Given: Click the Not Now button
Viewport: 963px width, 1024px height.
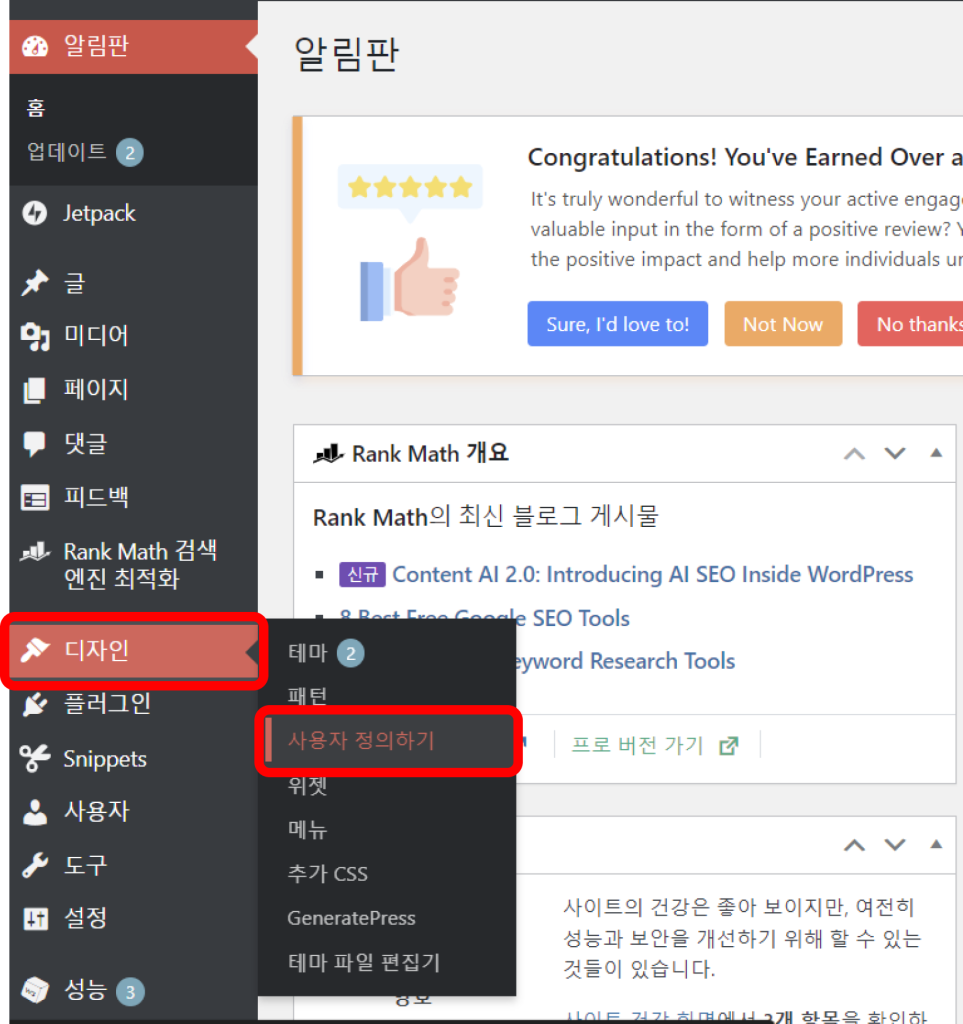Looking at the screenshot, I should [x=783, y=324].
